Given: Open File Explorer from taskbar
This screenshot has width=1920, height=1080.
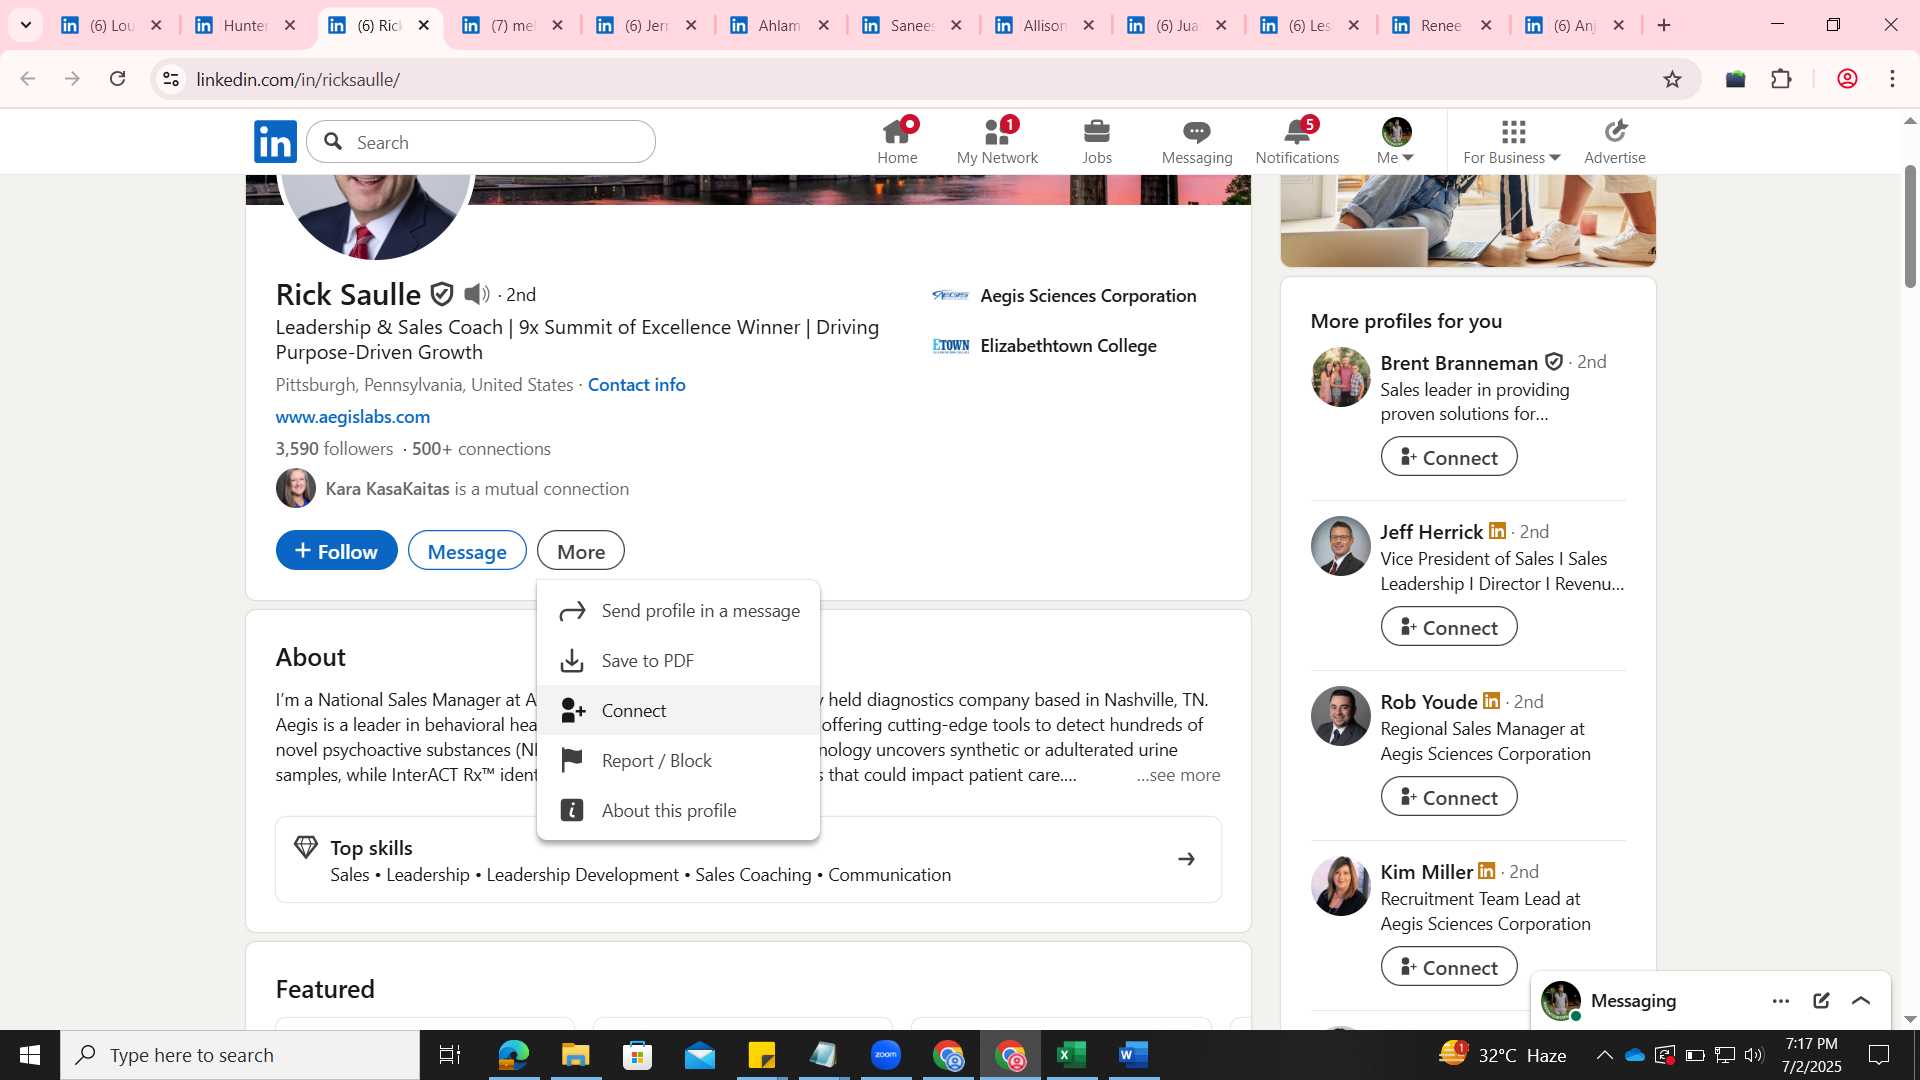Looking at the screenshot, I should click(x=575, y=1055).
